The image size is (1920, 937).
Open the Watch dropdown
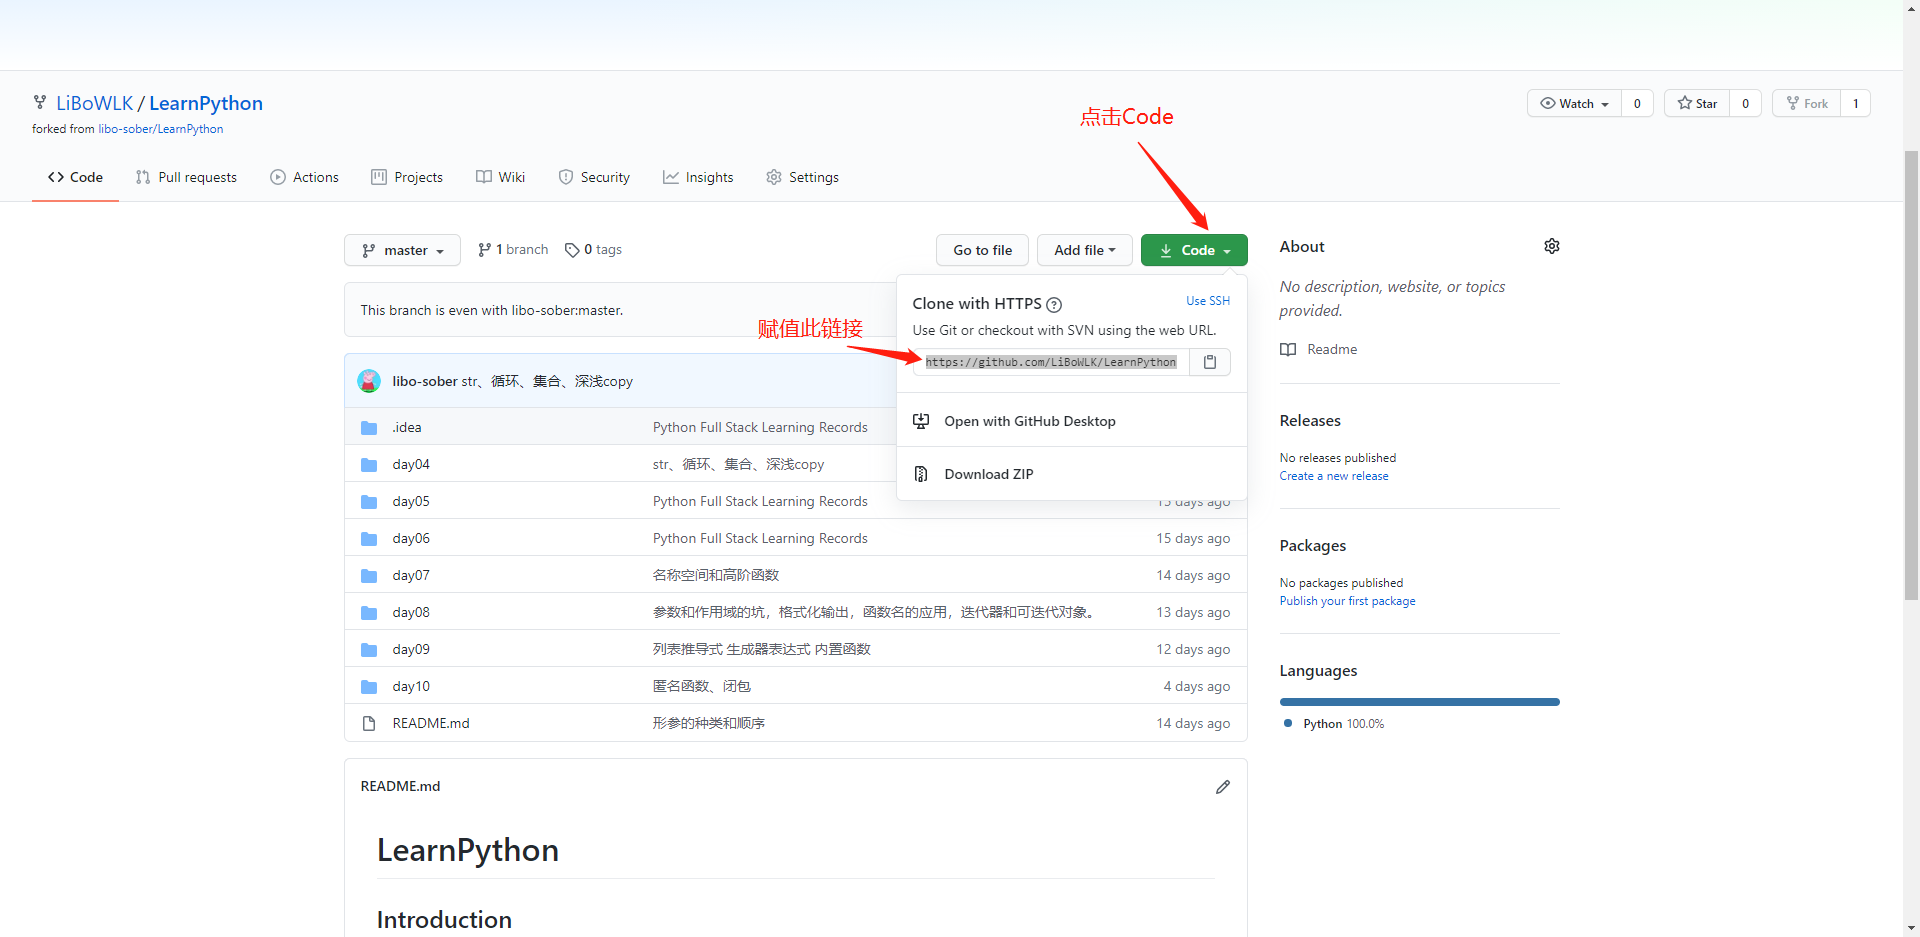(1574, 103)
